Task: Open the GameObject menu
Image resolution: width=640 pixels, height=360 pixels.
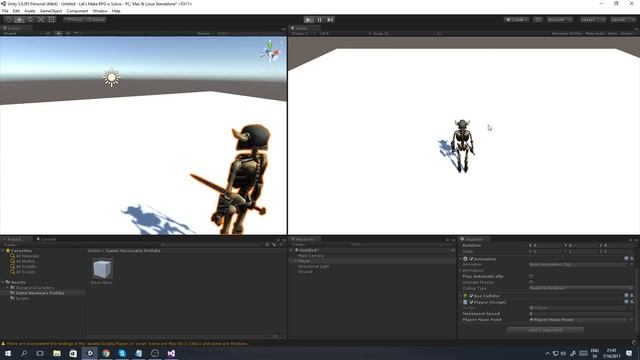Action: tap(51, 11)
